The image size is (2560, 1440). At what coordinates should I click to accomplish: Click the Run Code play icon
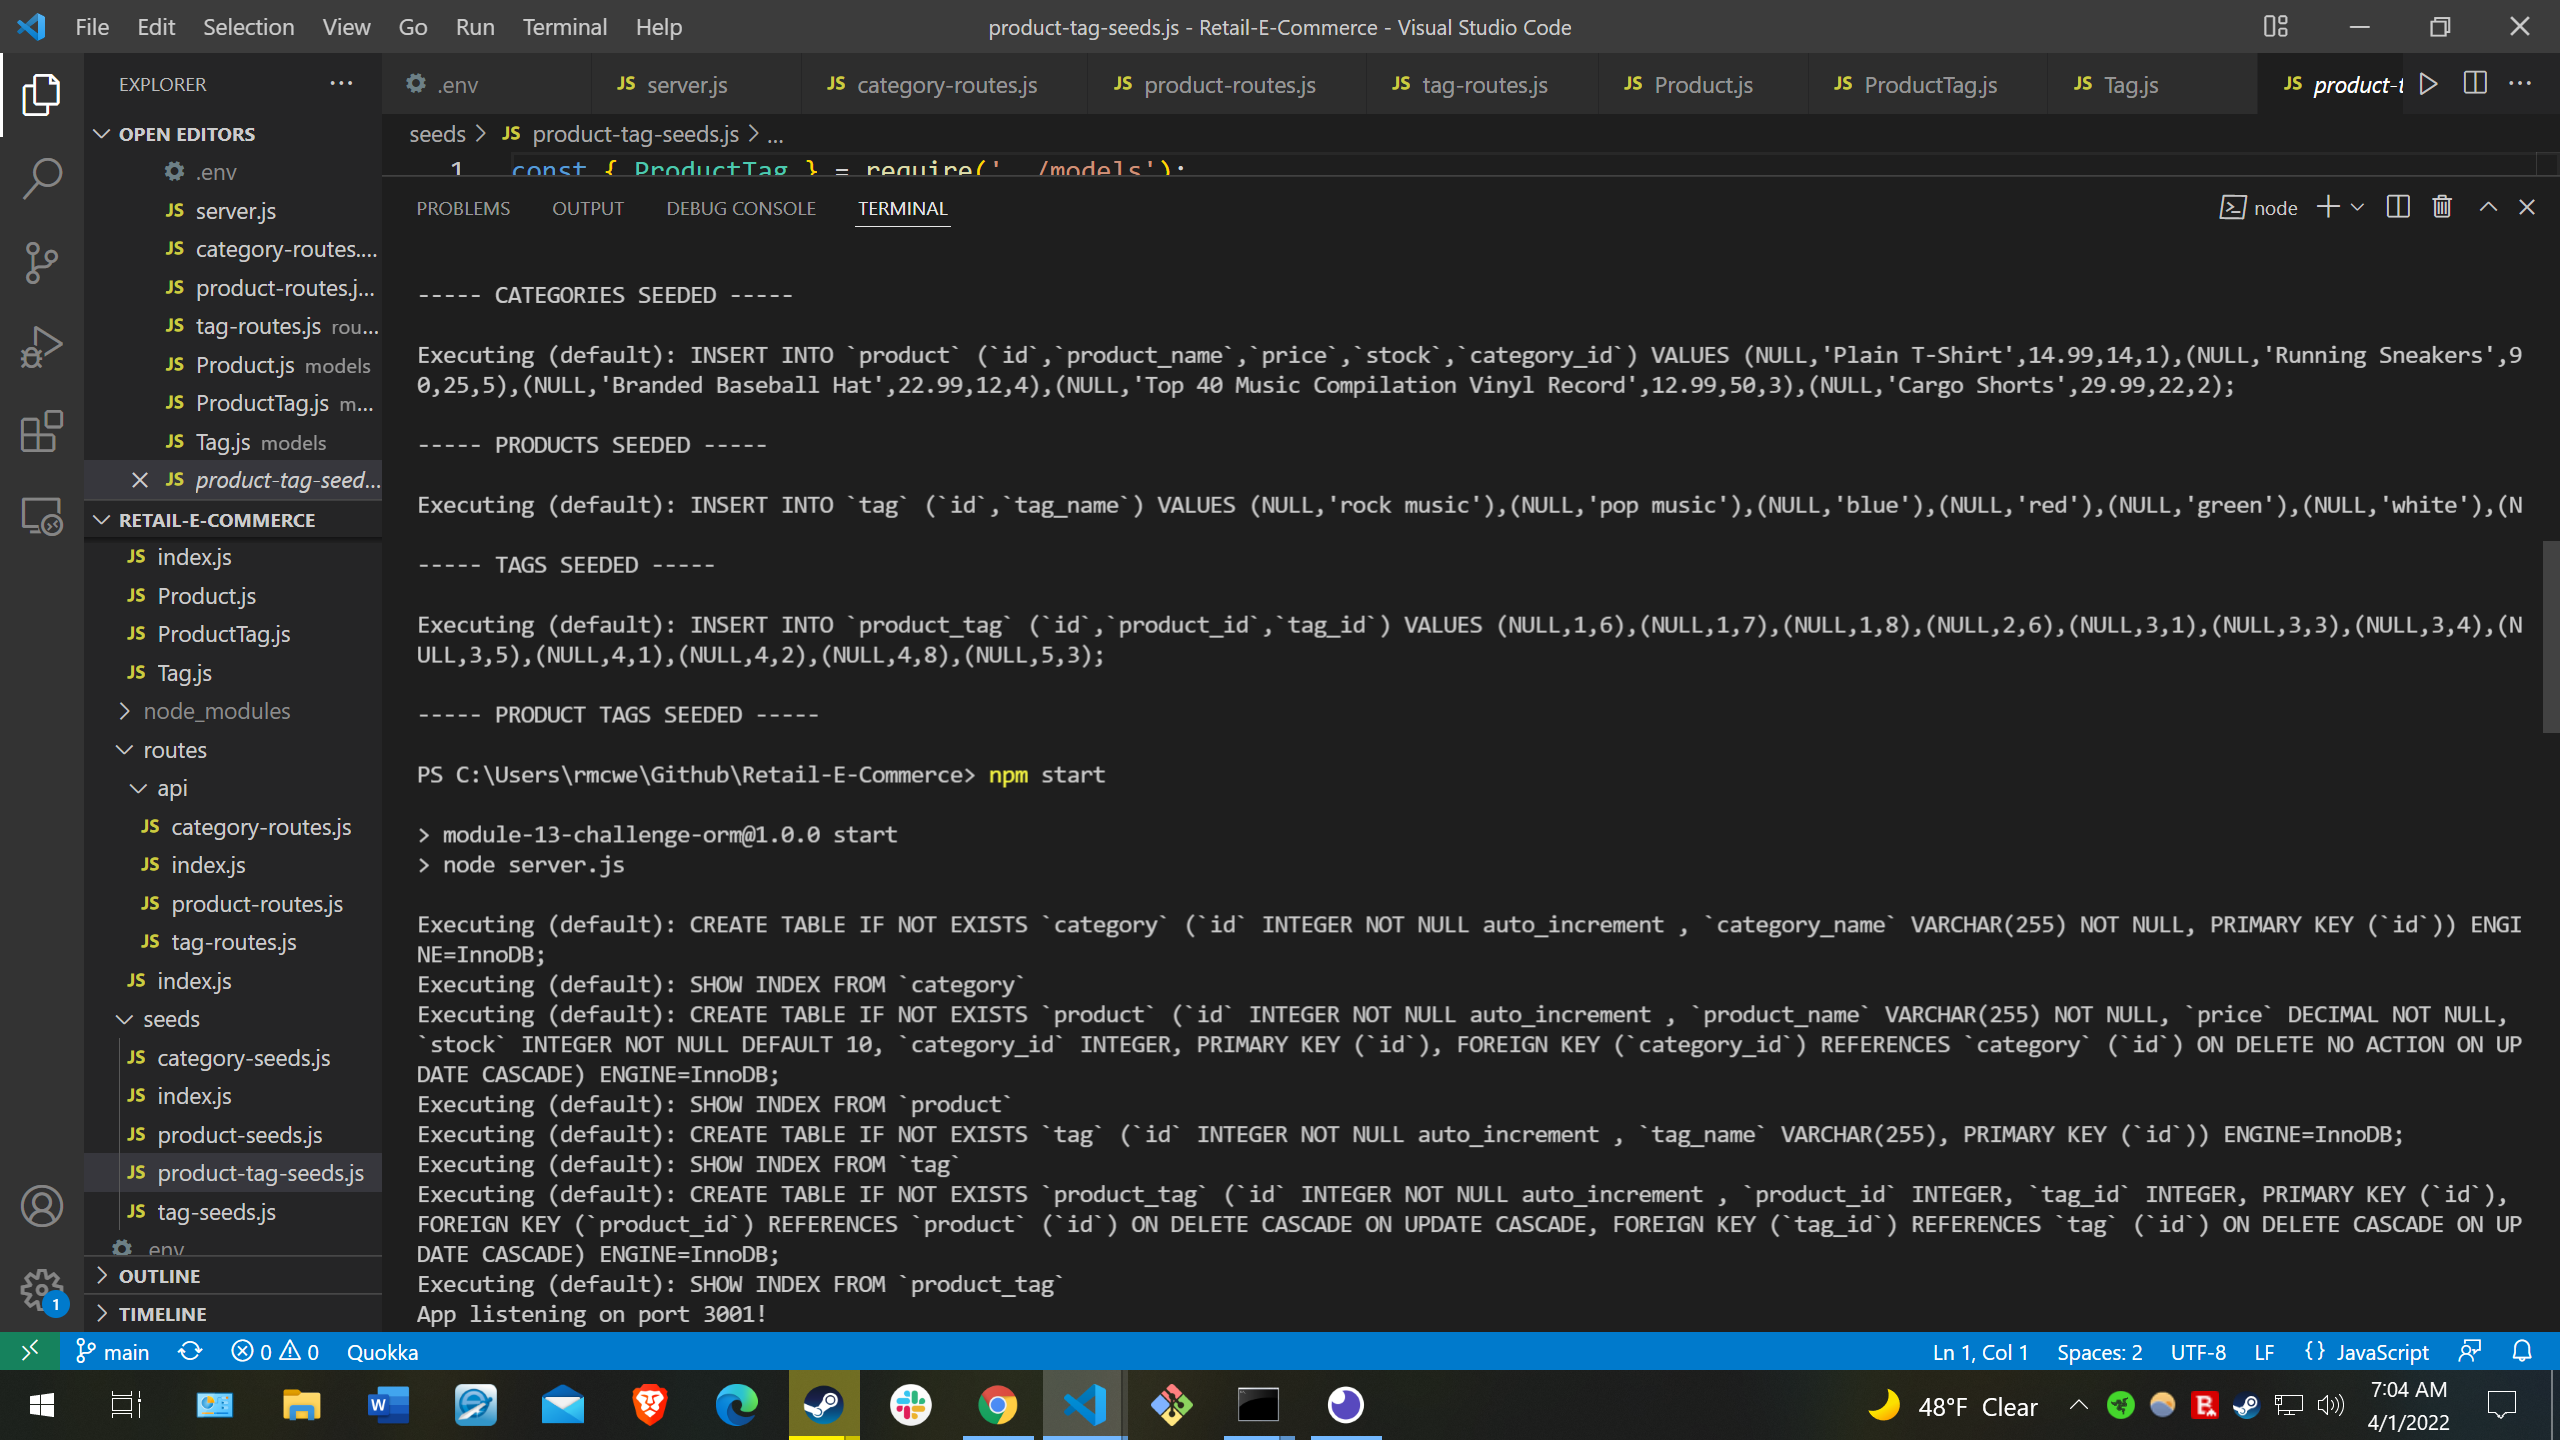[x=2429, y=84]
